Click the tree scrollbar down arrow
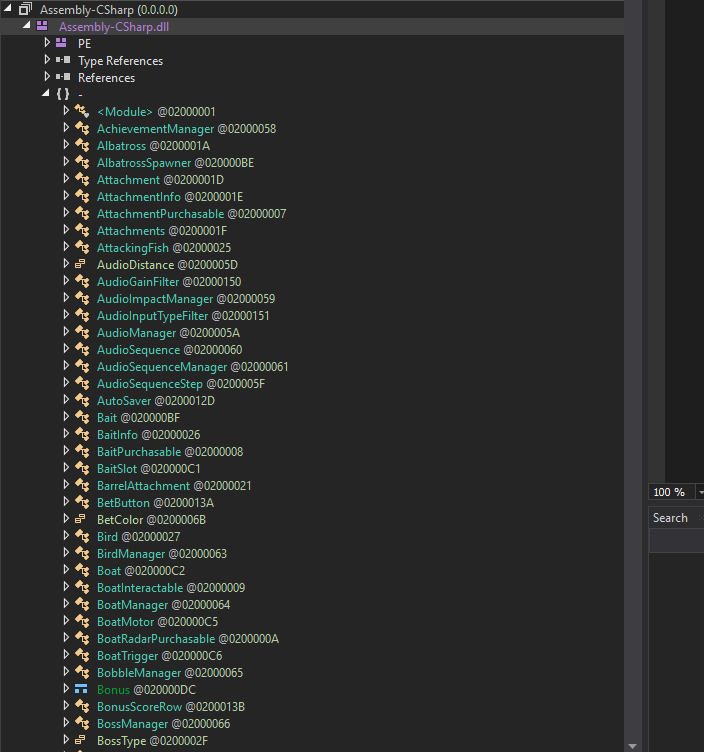Image resolution: width=704 pixels, height=752 pixels. 633,746
